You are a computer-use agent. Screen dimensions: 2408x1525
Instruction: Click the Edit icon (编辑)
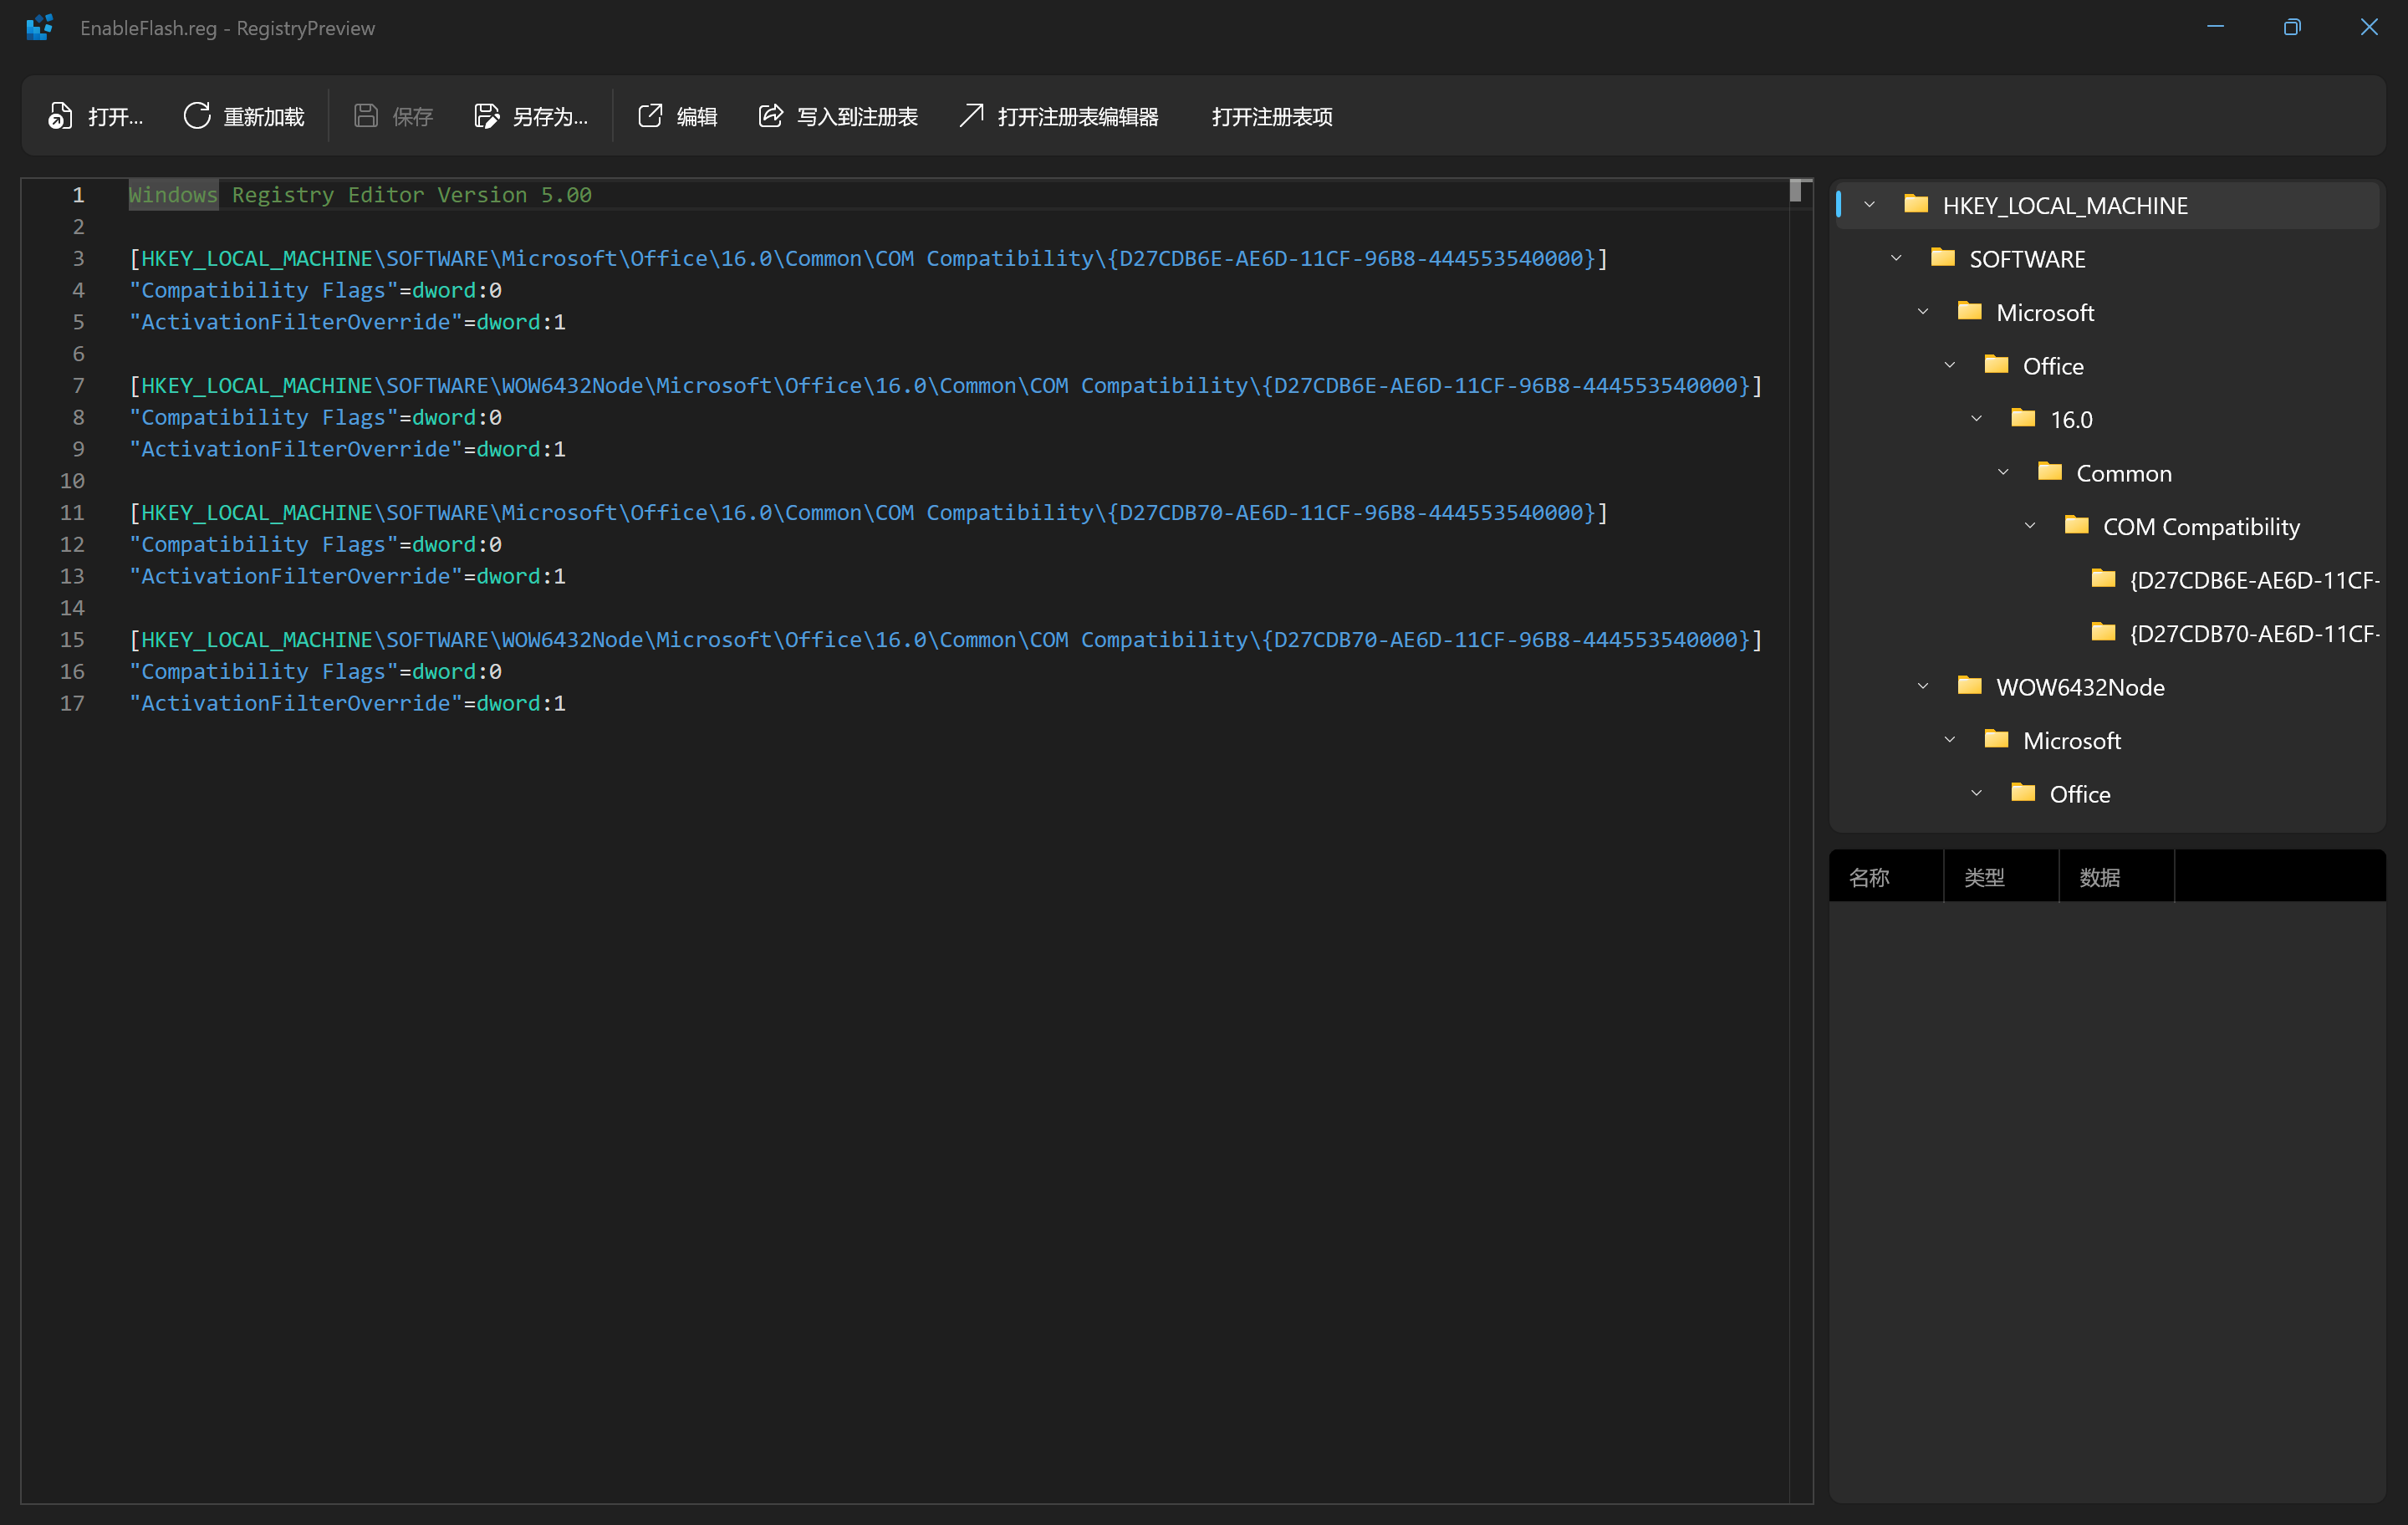coord(650,116)
